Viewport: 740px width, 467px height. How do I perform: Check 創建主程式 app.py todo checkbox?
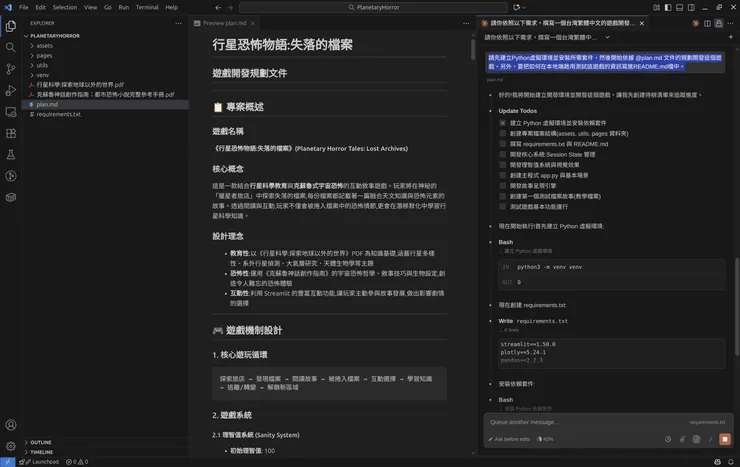(503, 175)
